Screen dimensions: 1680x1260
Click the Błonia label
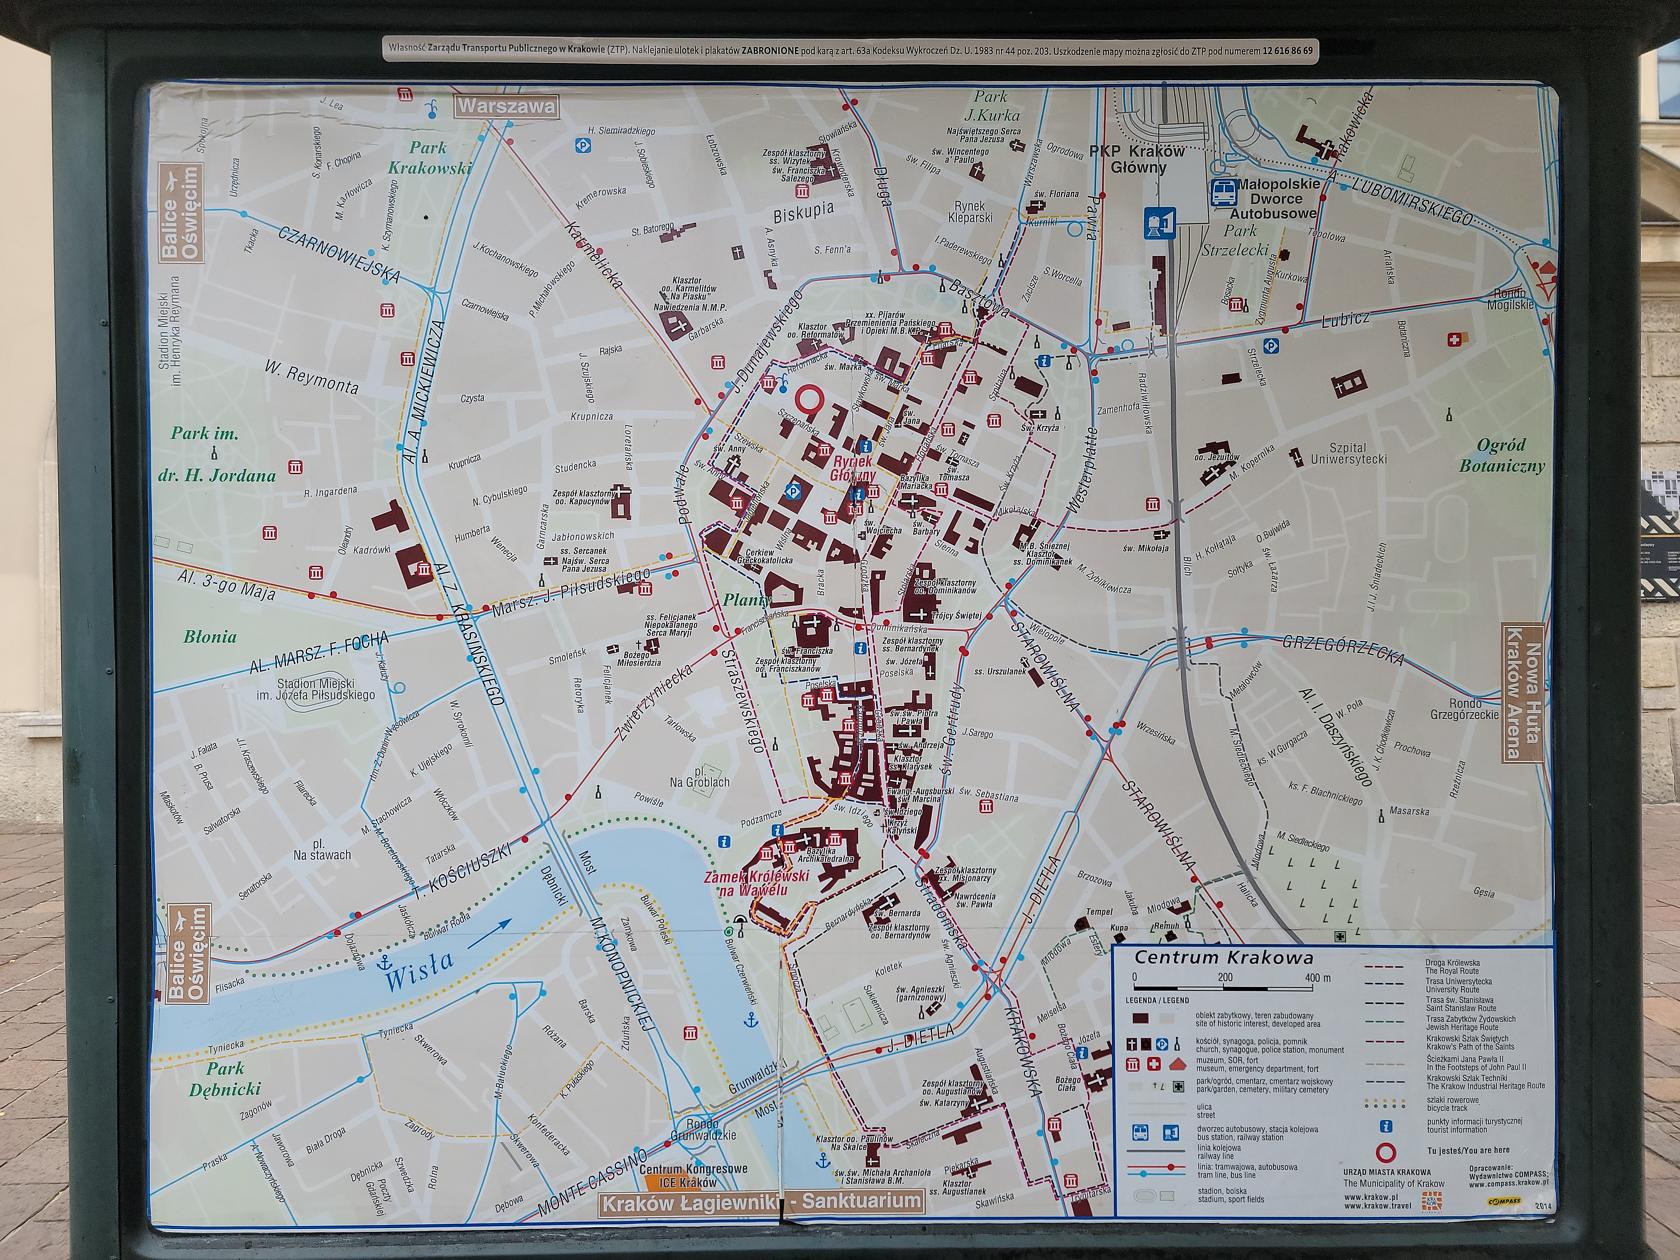pyautogui.click(x=211, y=636)
